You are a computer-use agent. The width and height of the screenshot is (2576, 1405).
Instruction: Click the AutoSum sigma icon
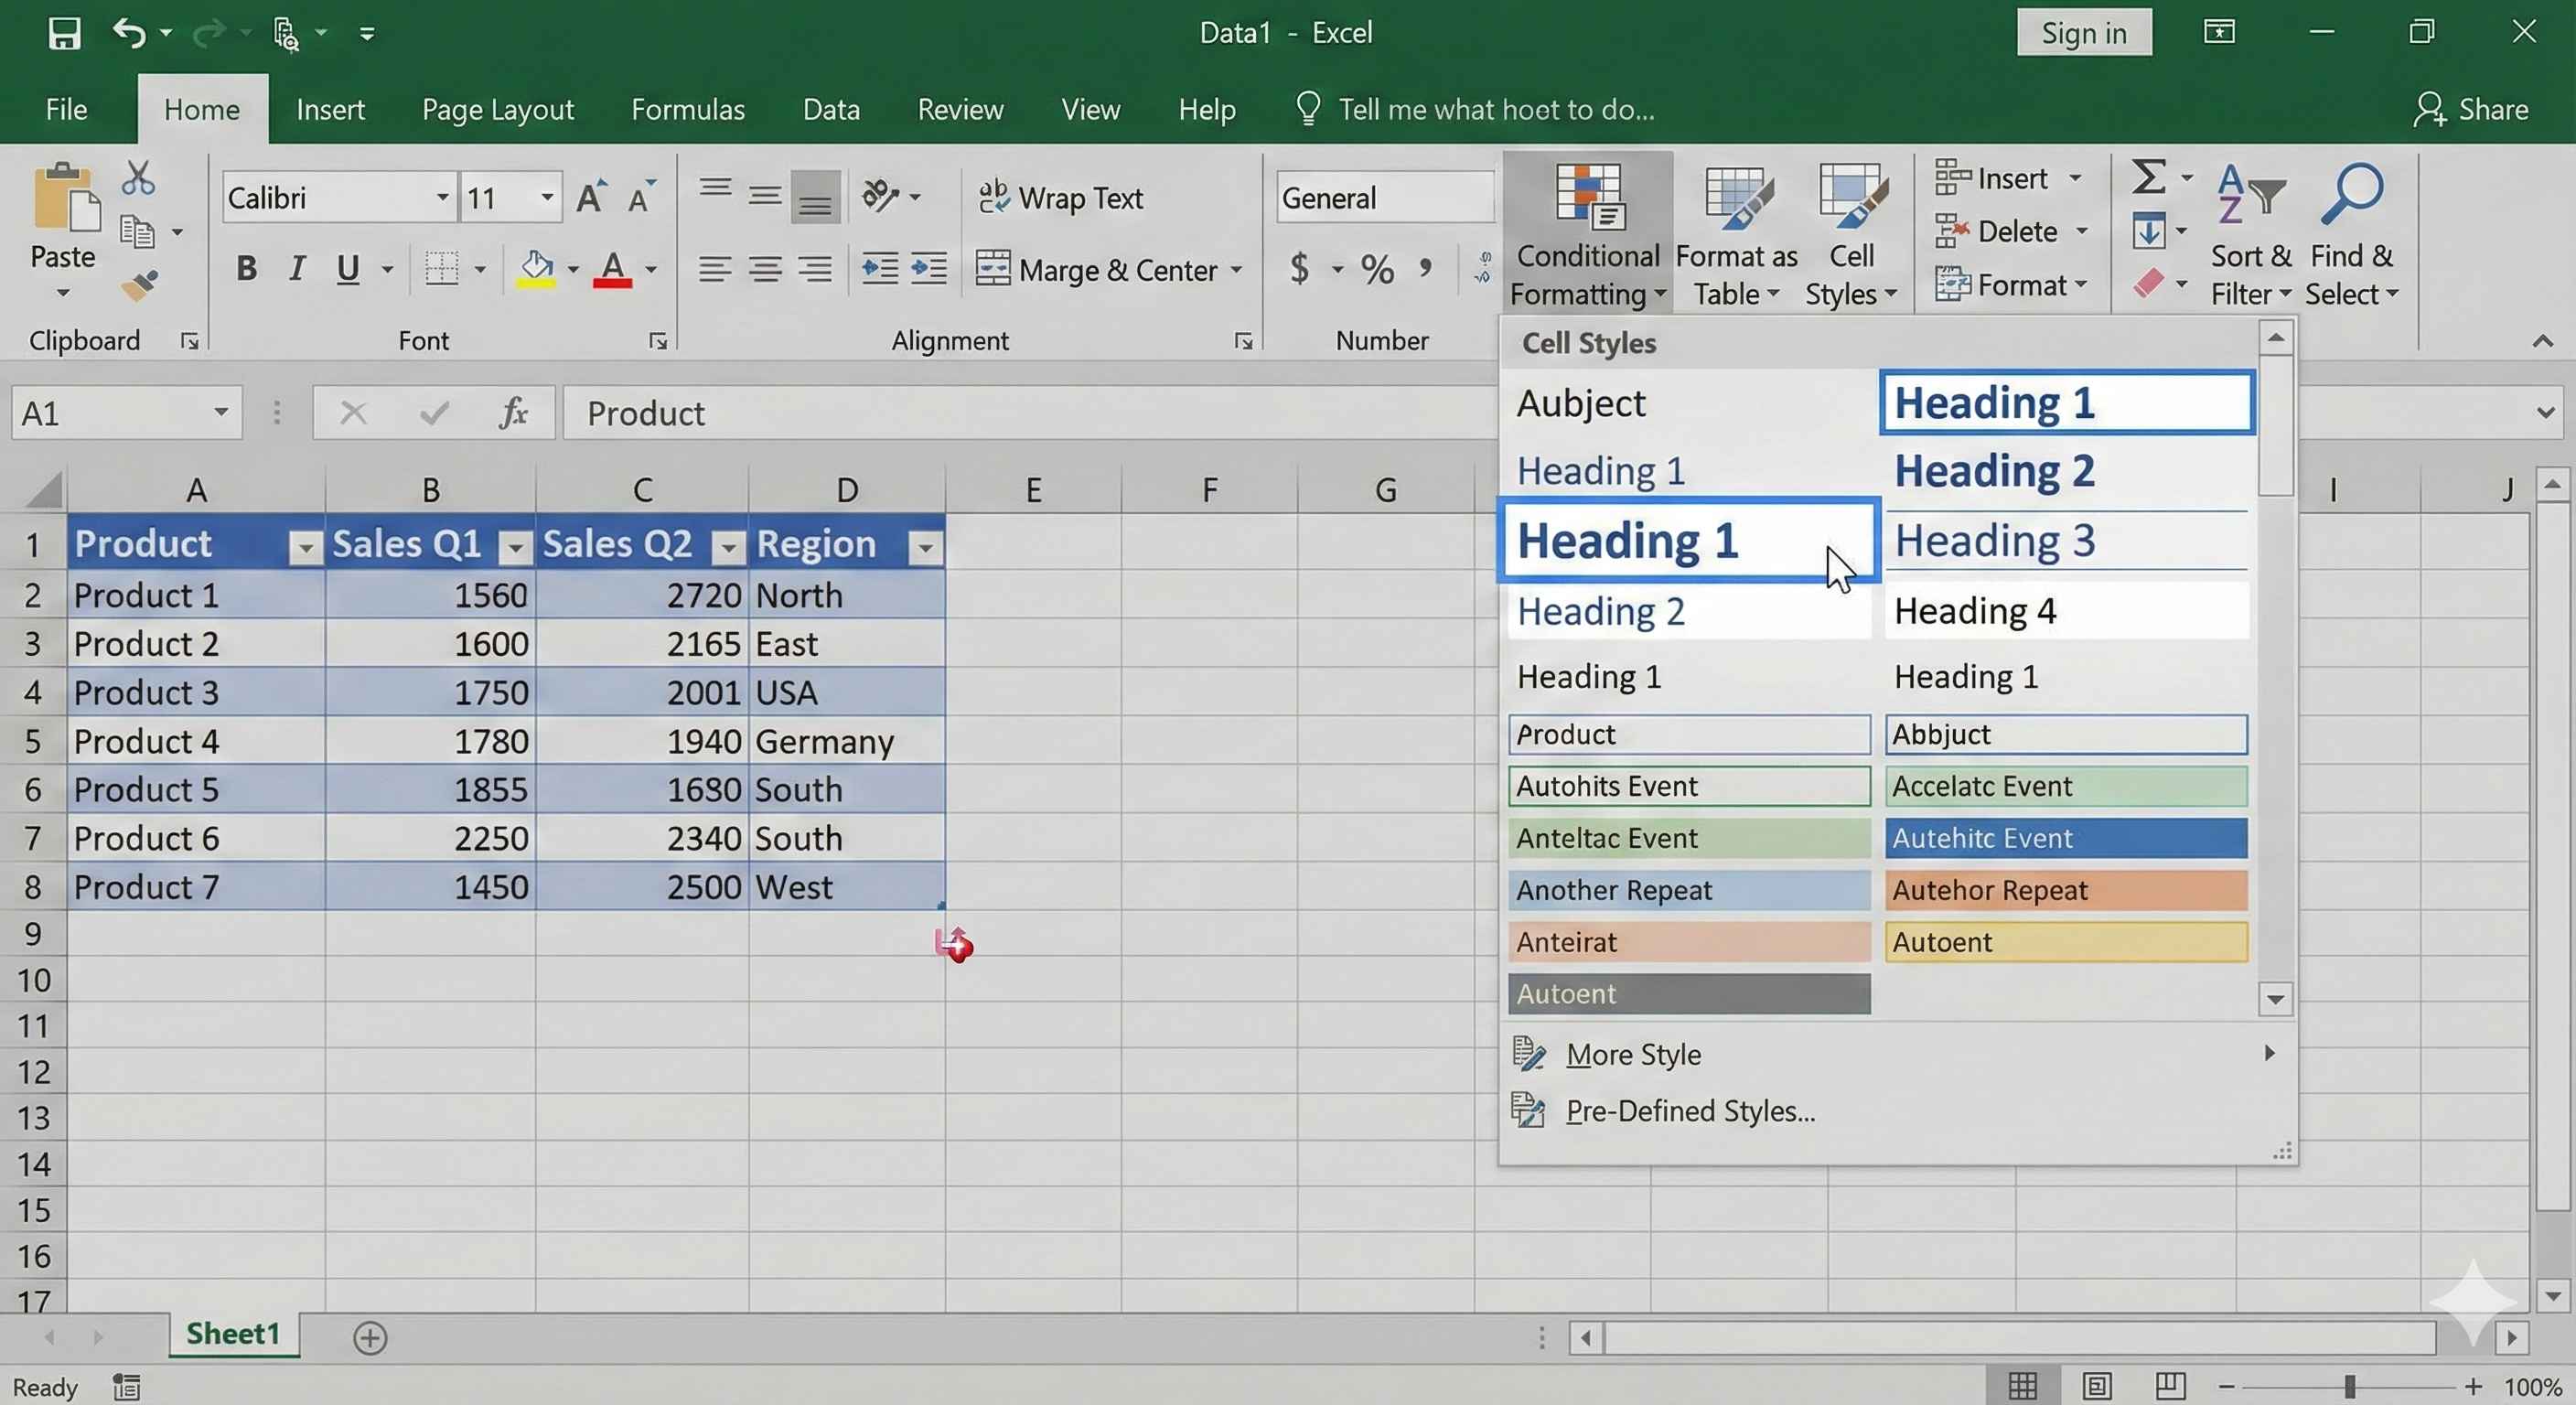pos(2148,178)
